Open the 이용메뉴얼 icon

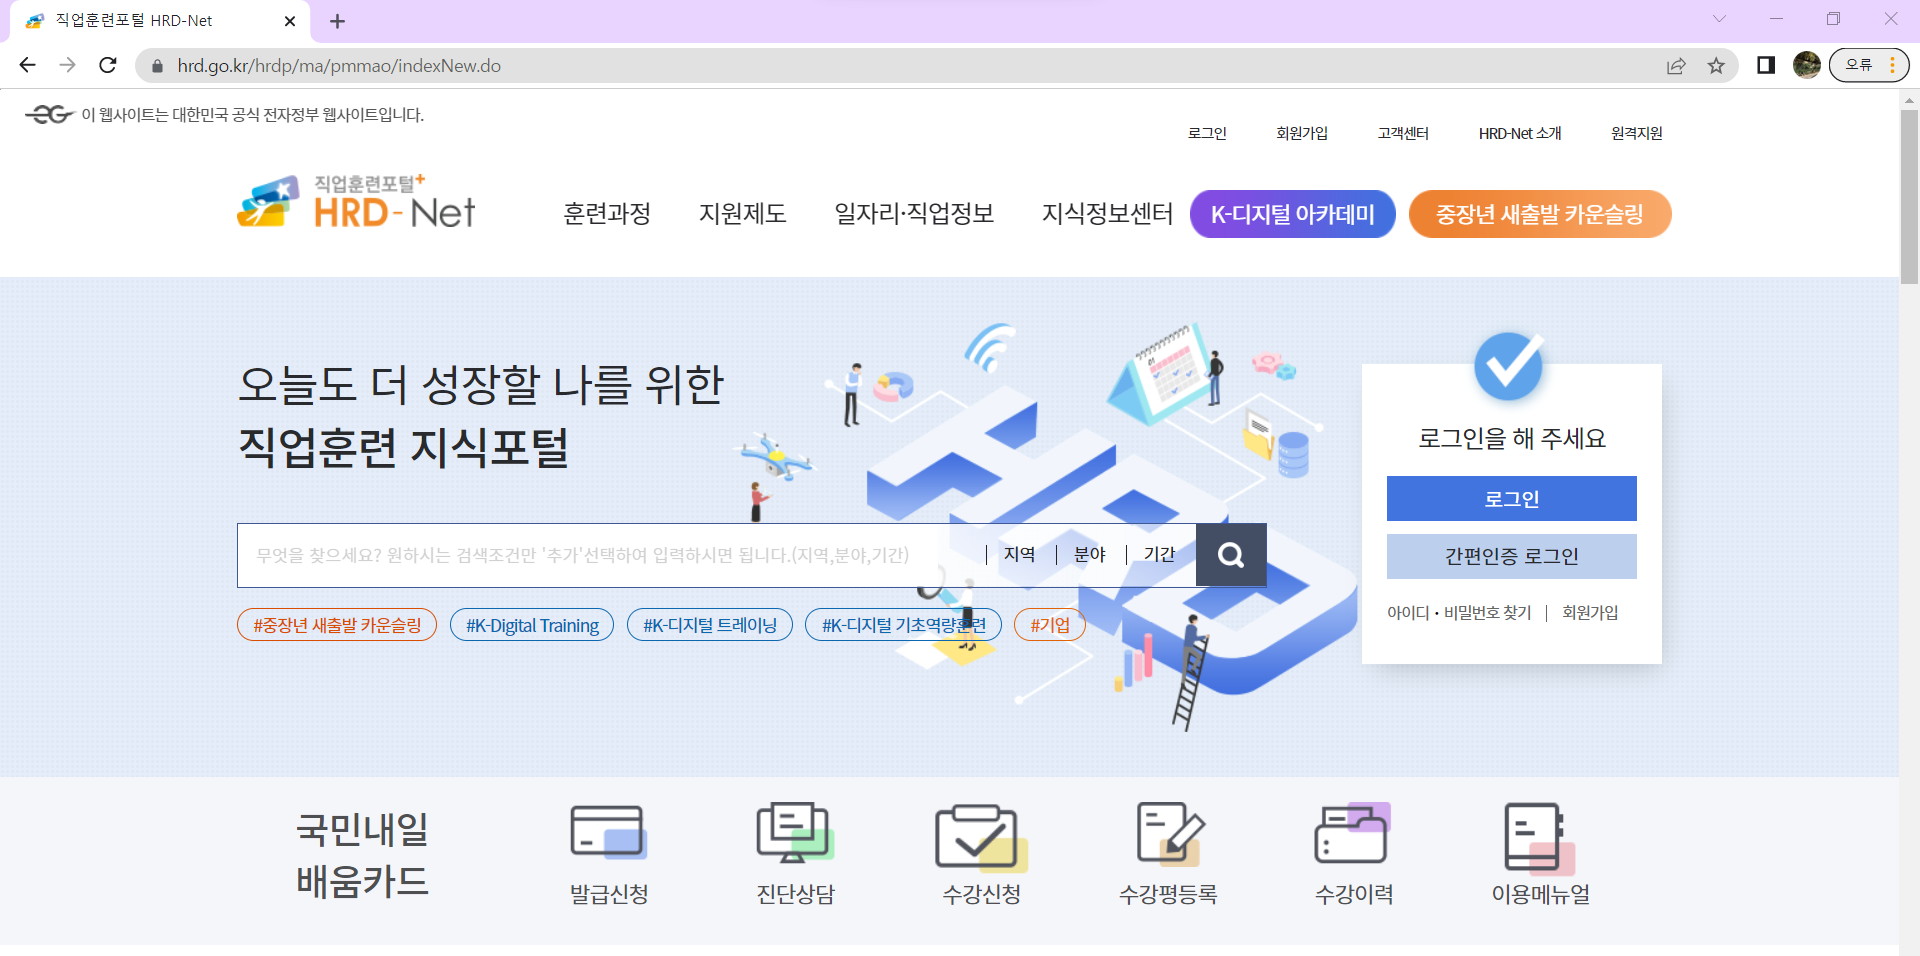pos(1540,838)
